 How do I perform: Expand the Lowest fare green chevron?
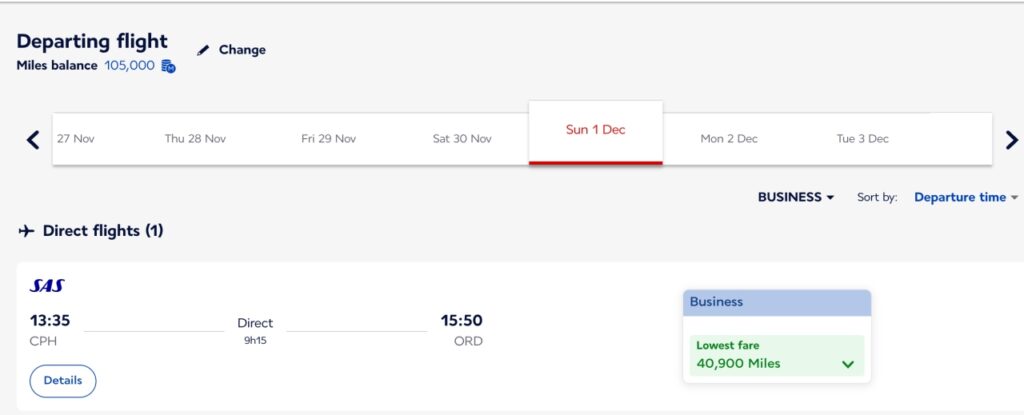click(848, 364)
